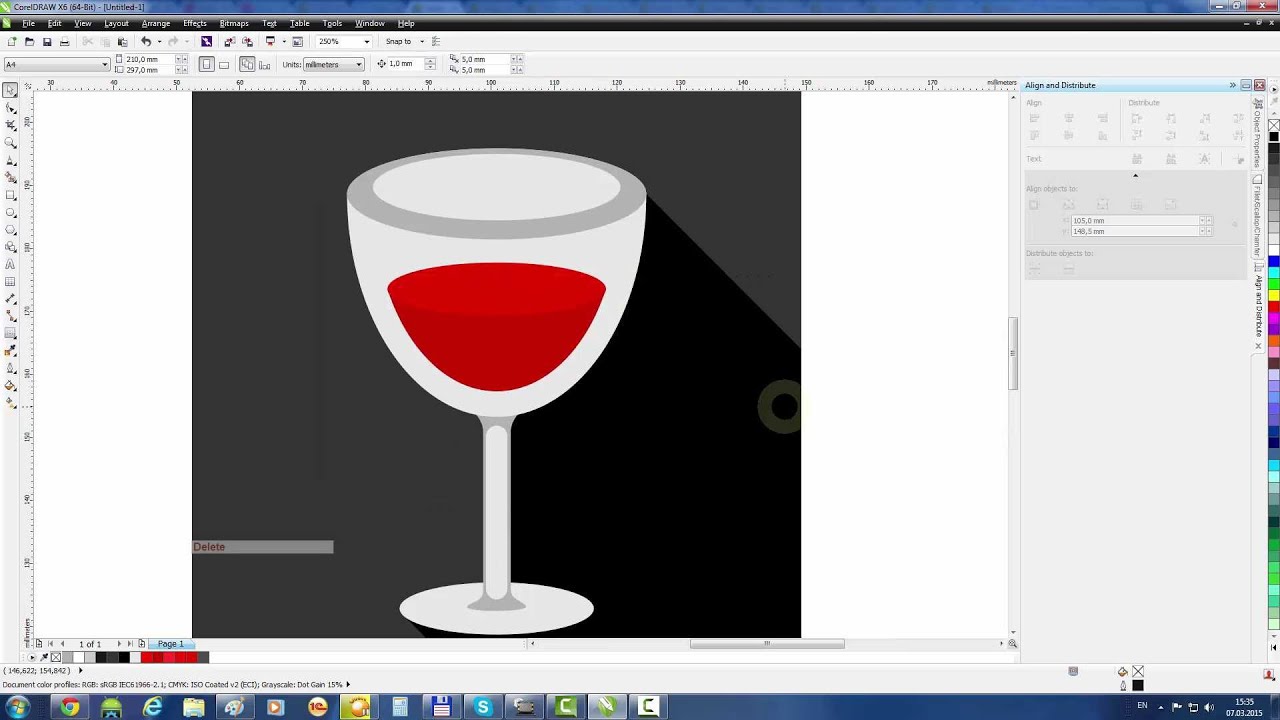Expand the undo history dropdown arrow
Screen dimensions: 1280x720
(159, 42)
